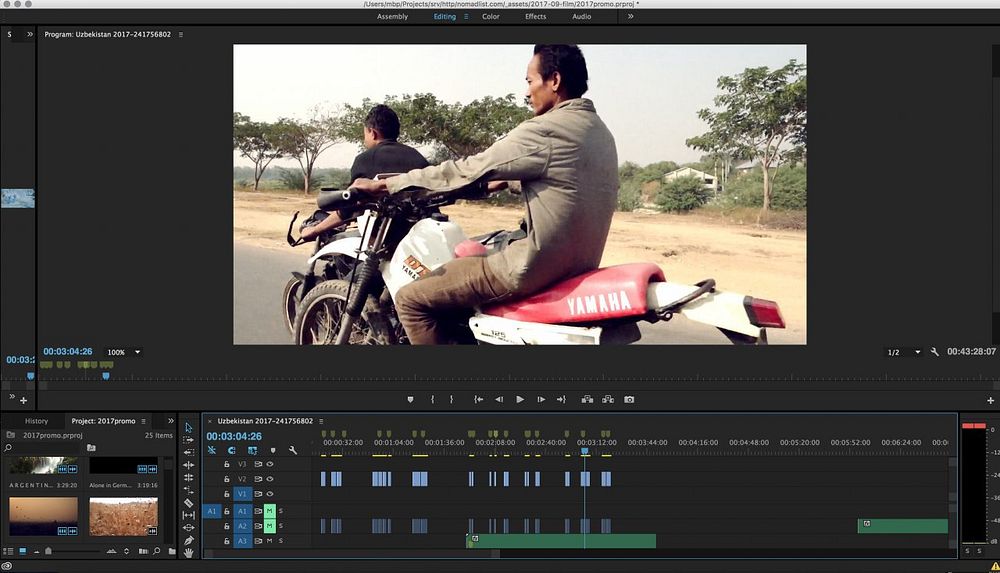Click the Add Marker button in program monitor
This screenshot has height=573, width=1000.
(410, 399)
